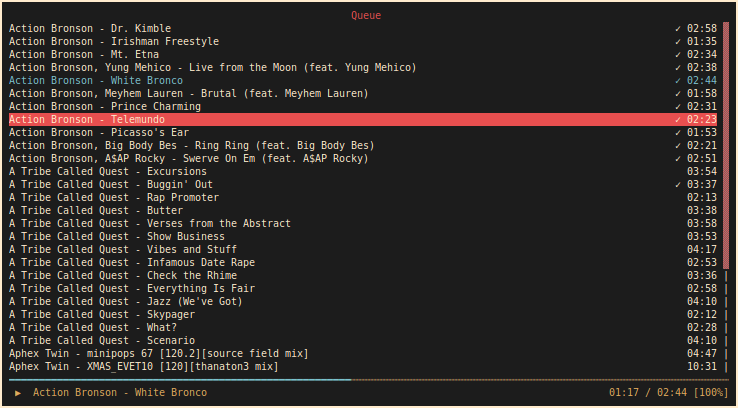
Task: Click the play indicator icon in status bar
Action: click(18, 392)
